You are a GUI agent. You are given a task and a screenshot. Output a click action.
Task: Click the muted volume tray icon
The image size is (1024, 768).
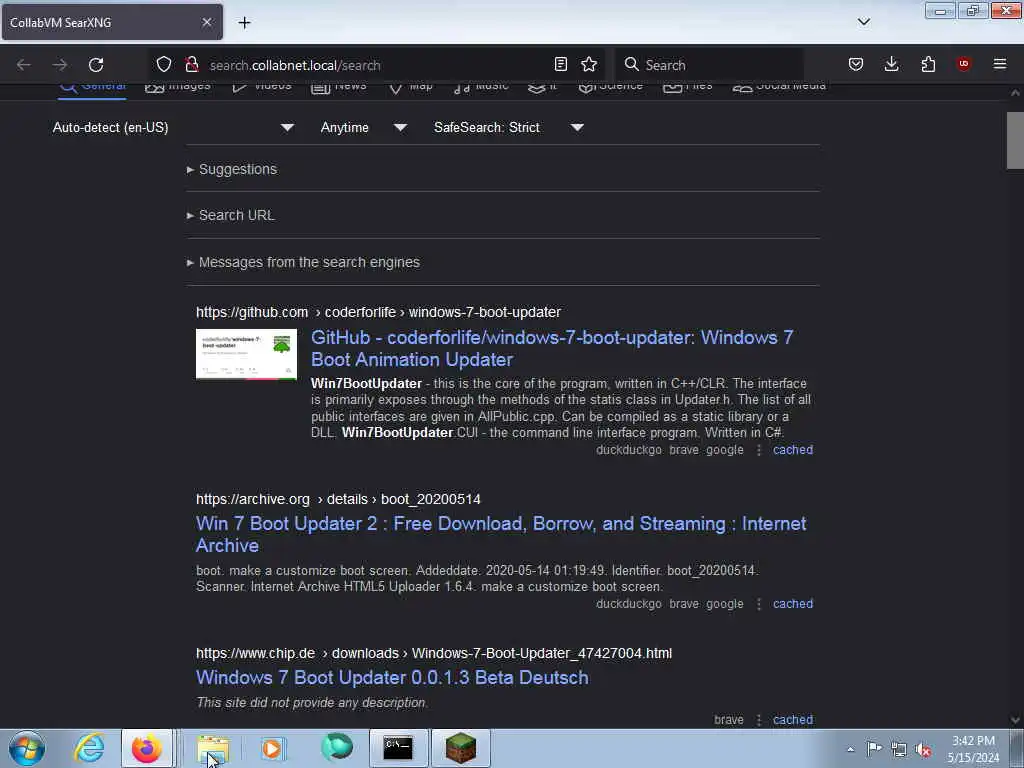[923, 749]
